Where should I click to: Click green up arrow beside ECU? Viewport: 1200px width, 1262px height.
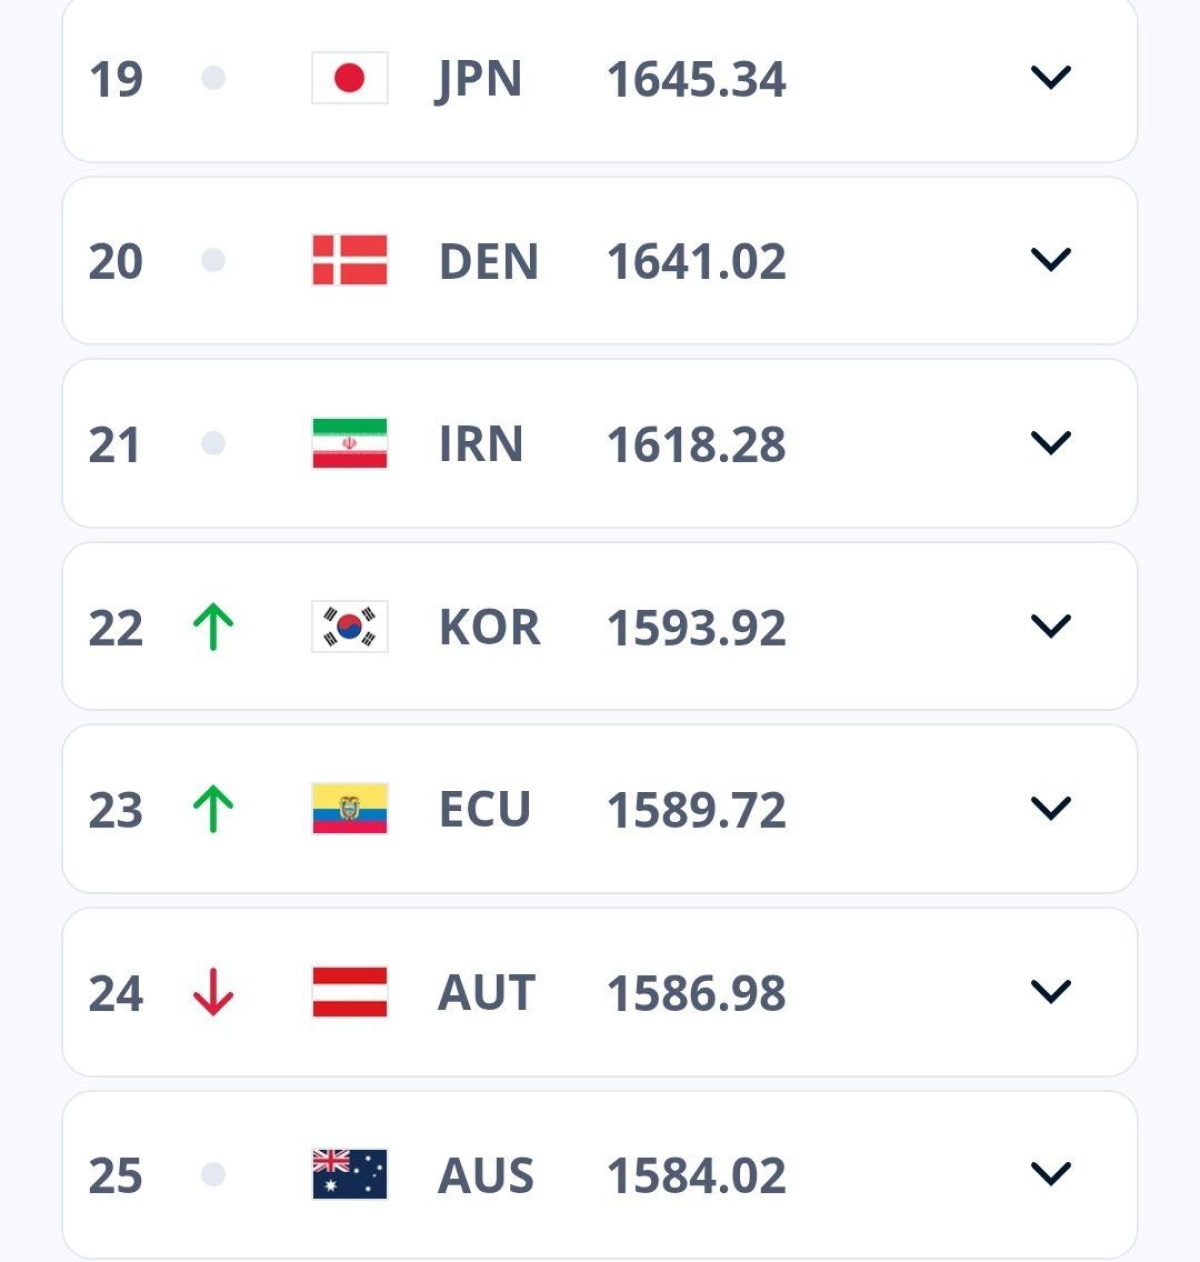click(x=213, y=809)
